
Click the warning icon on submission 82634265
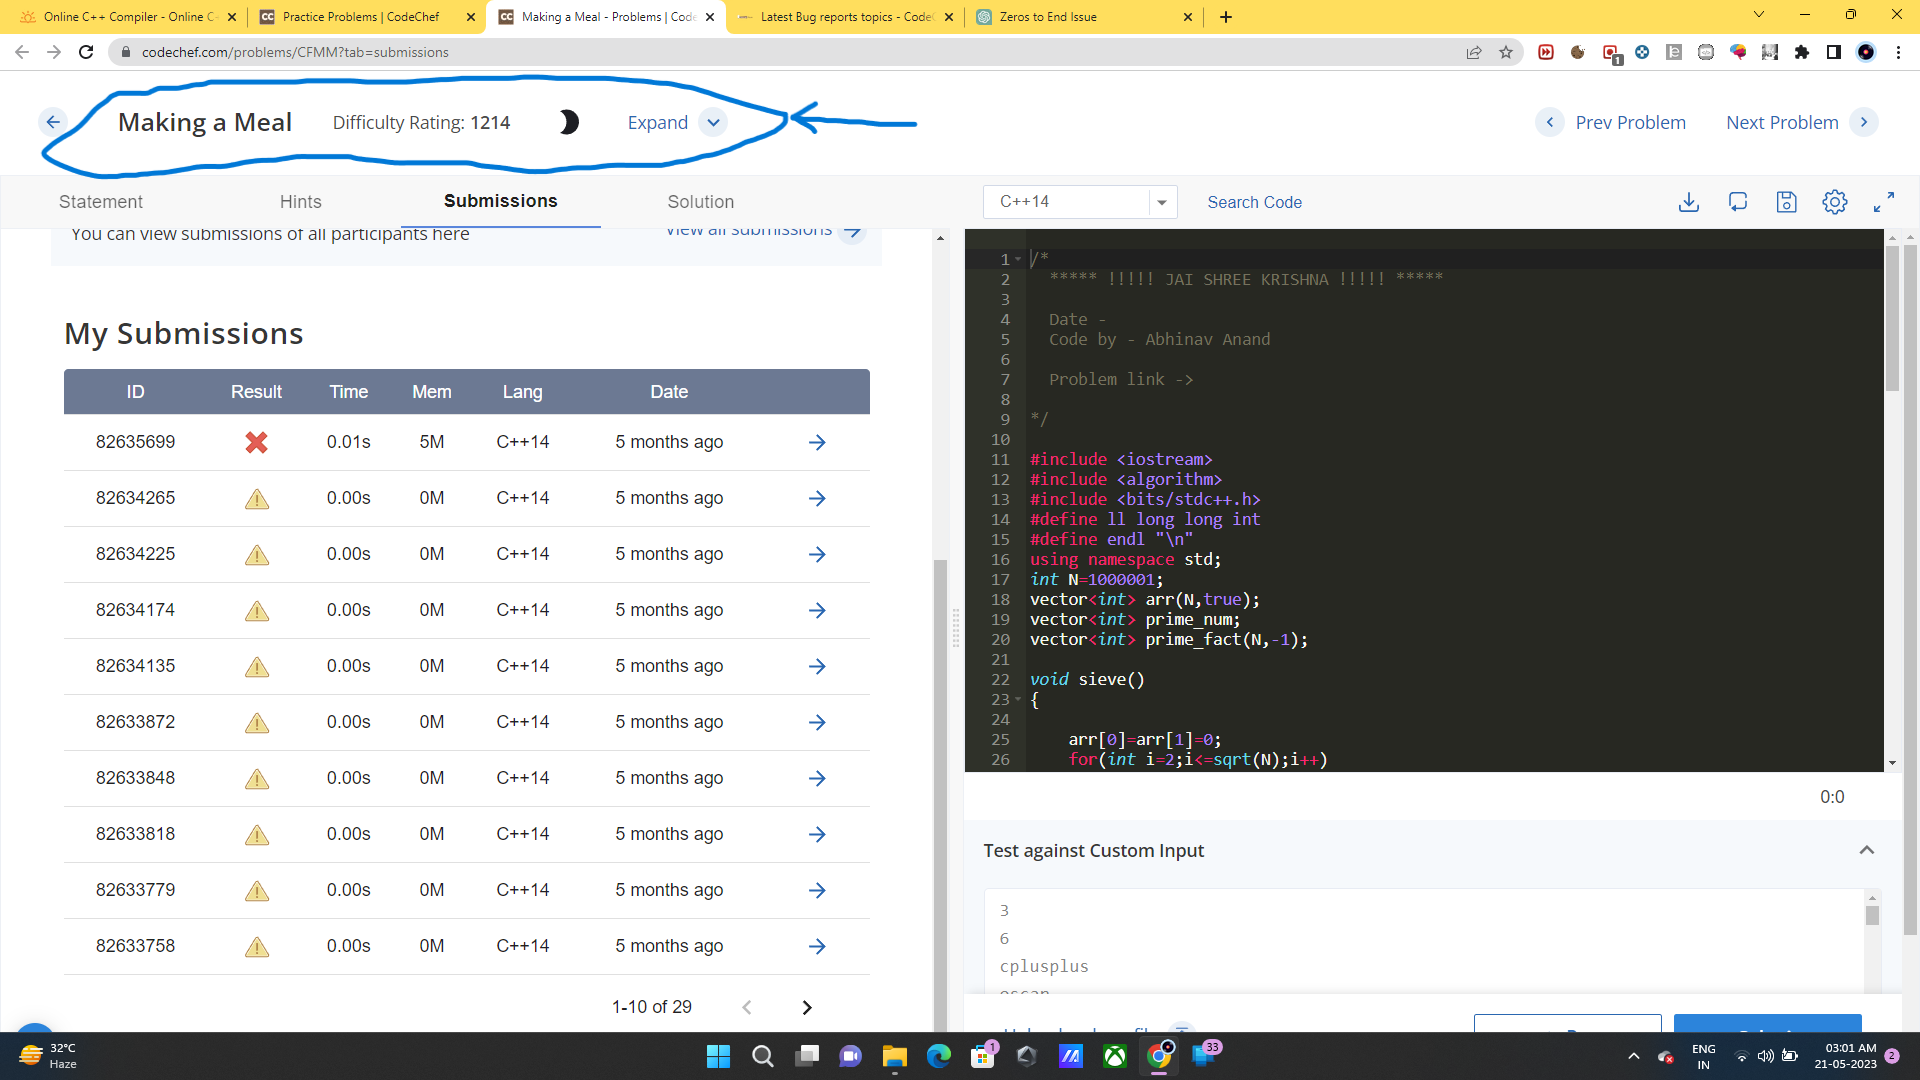pyautogui.click(x=256, y=499)
